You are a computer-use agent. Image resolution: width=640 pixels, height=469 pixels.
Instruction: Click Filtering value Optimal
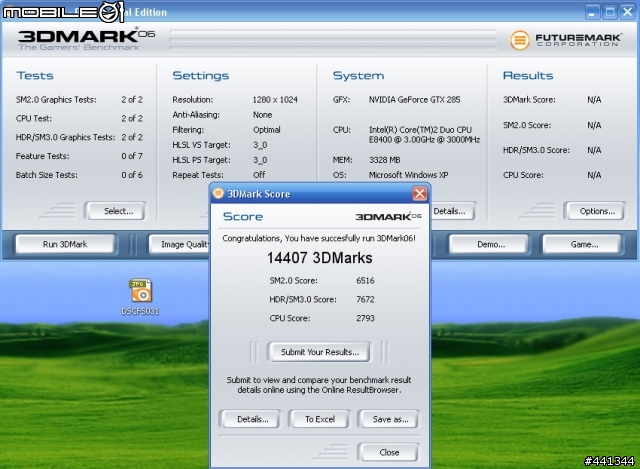(267, 130)
